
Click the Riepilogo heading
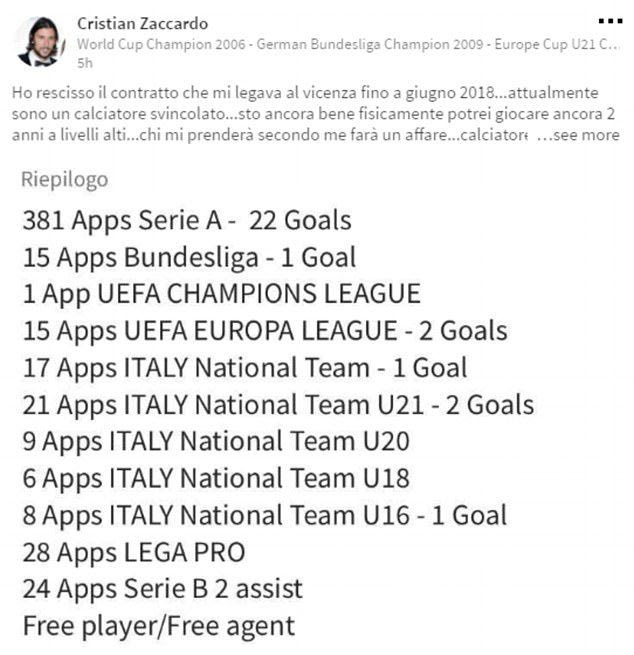64,180
